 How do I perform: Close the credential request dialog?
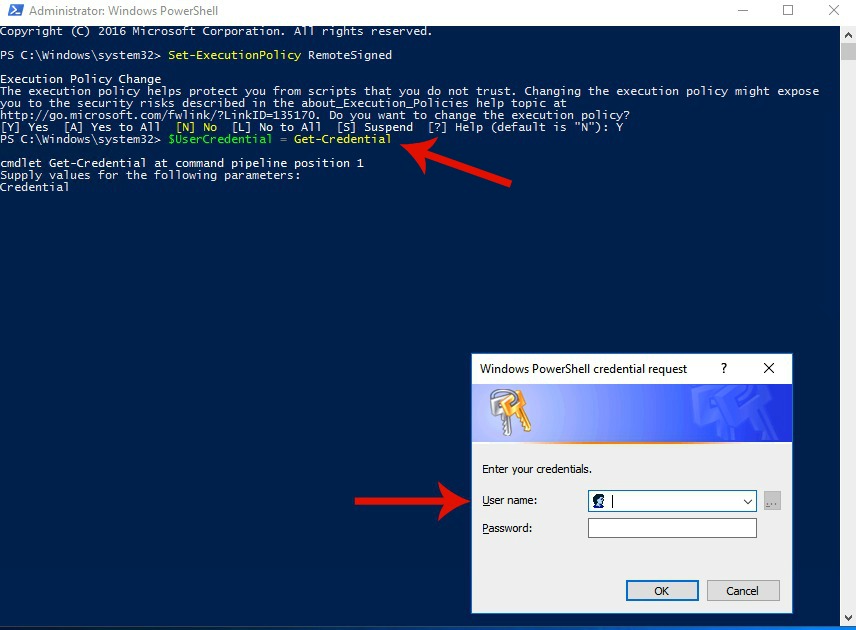pyautogui.click(x=769, y=368)
